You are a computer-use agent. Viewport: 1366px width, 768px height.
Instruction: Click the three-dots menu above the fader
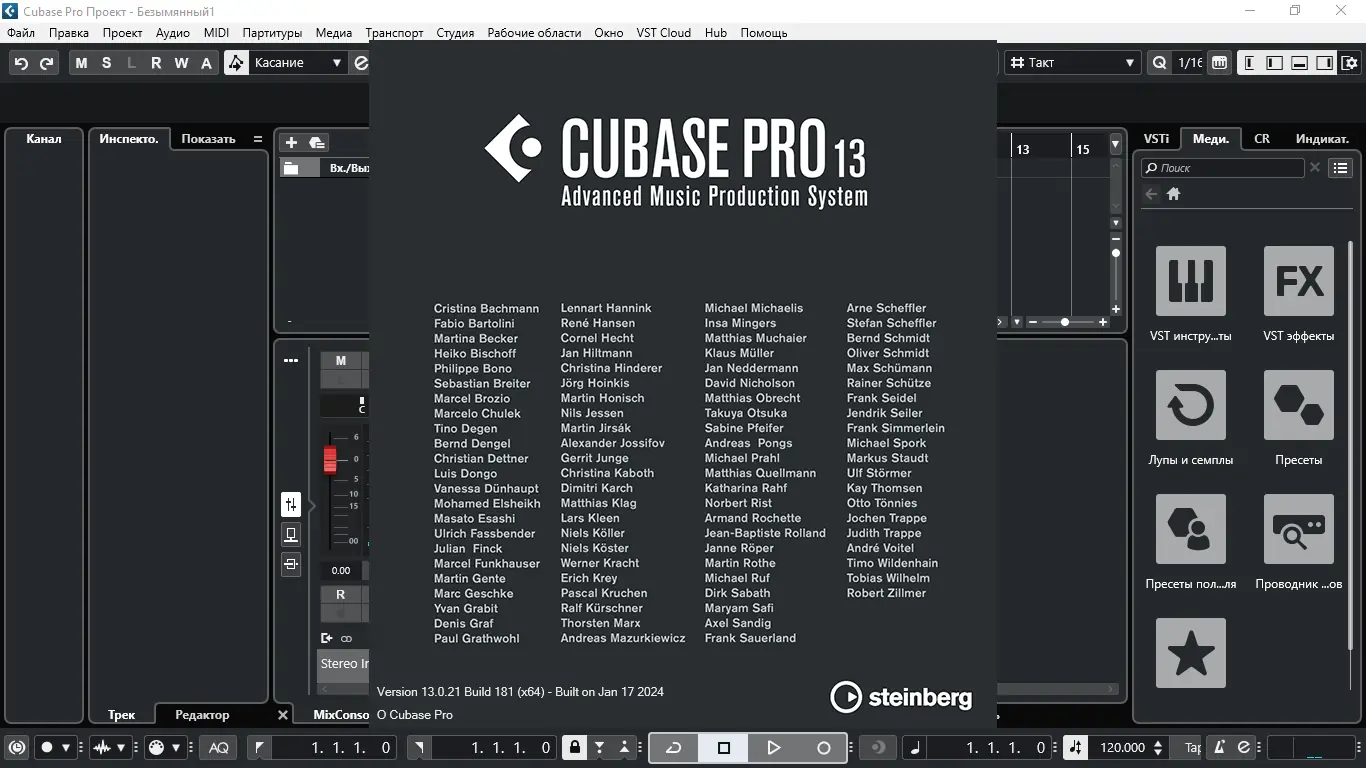(x=291, y=360)
